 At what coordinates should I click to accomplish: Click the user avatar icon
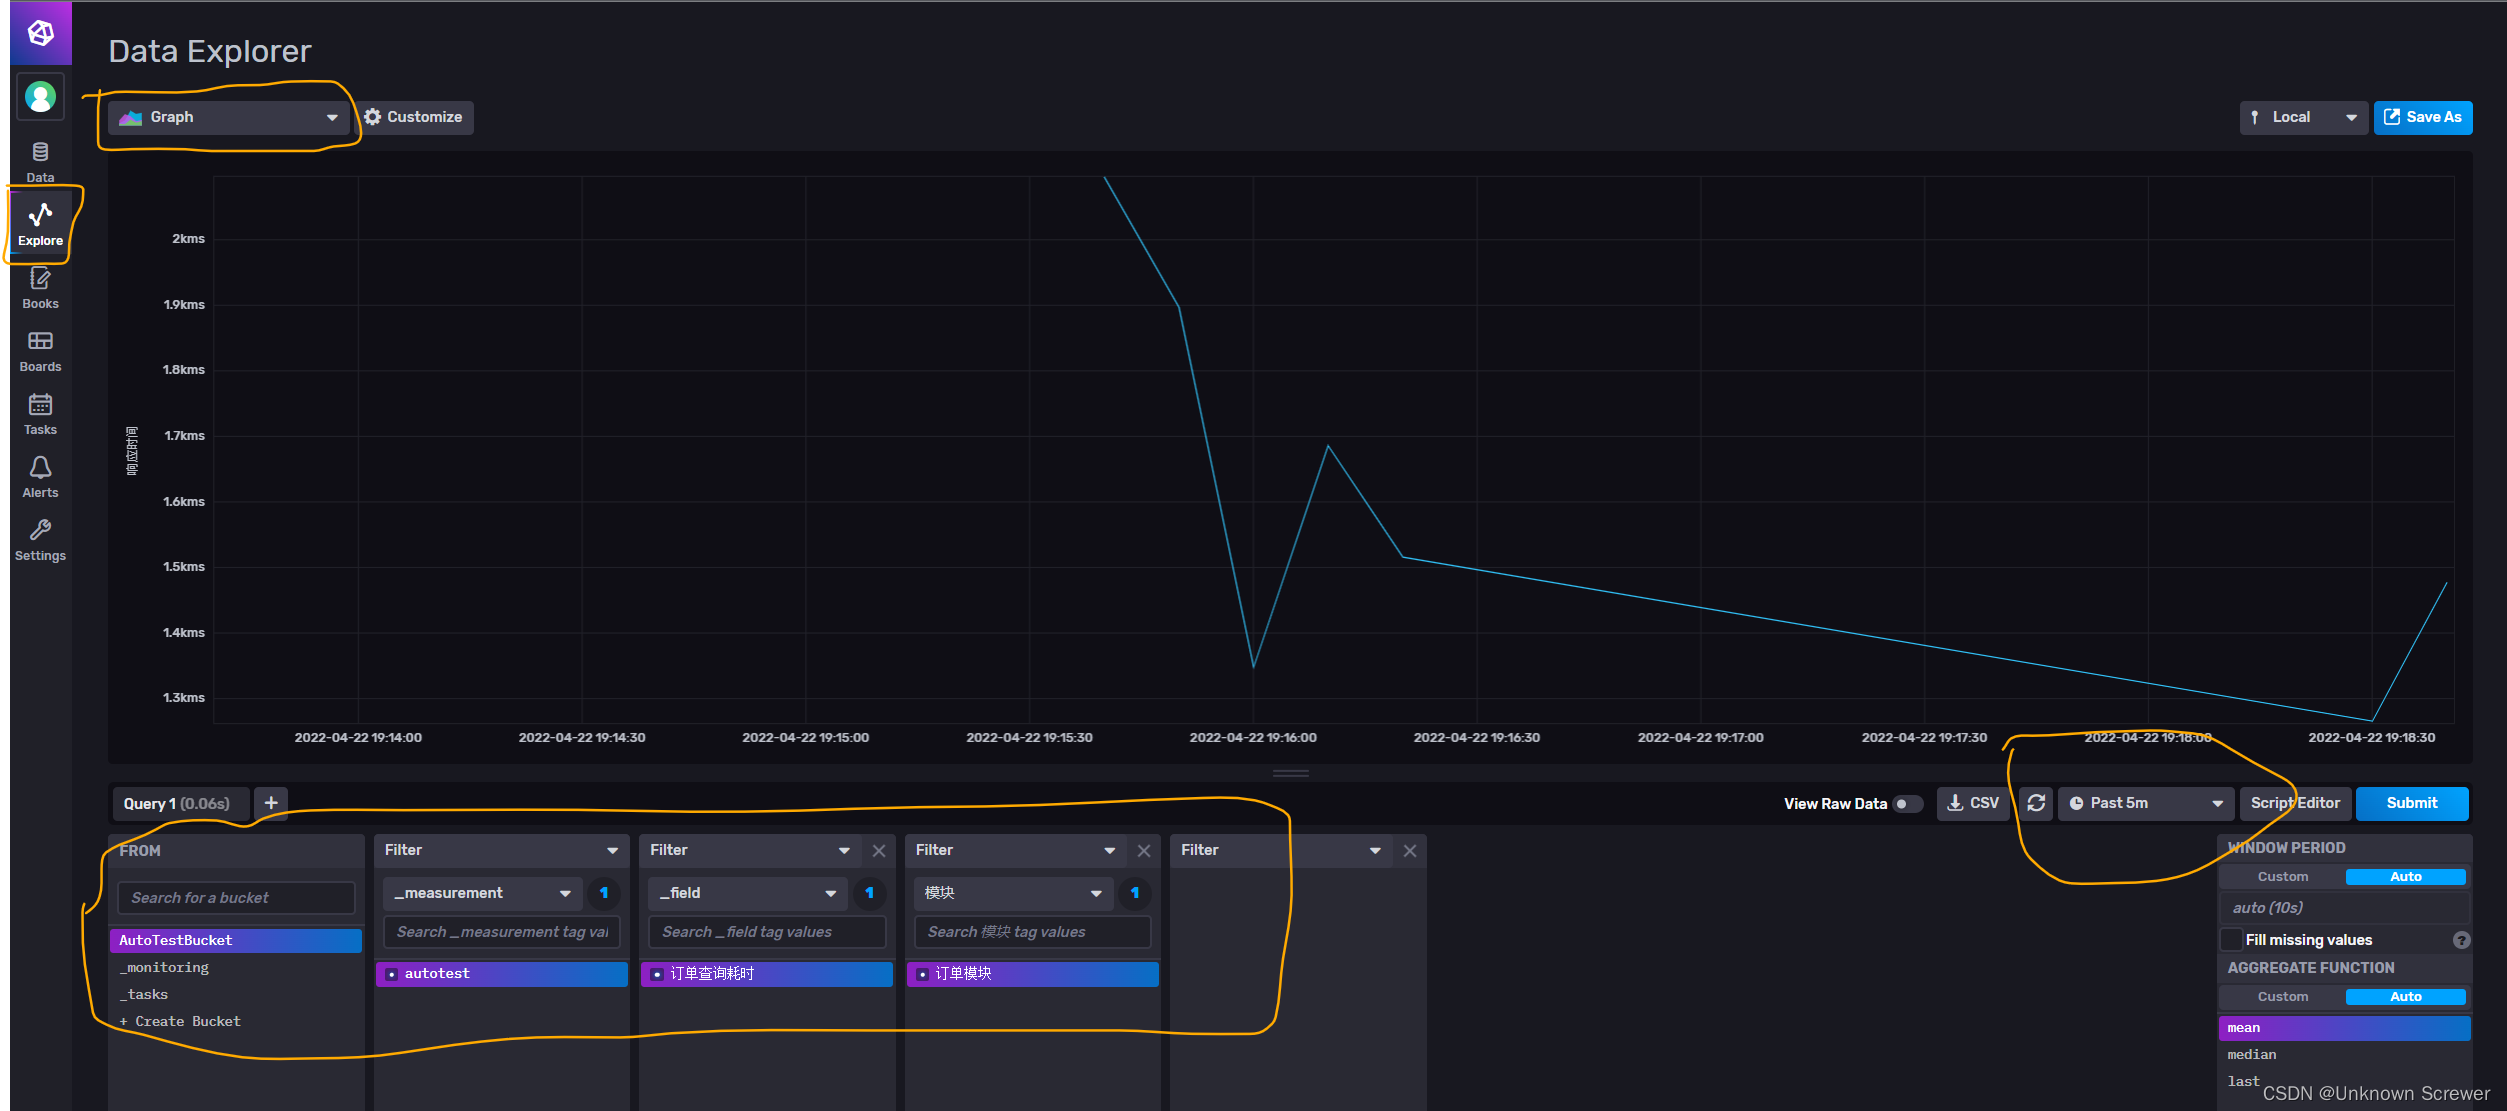tap(40, 97)
